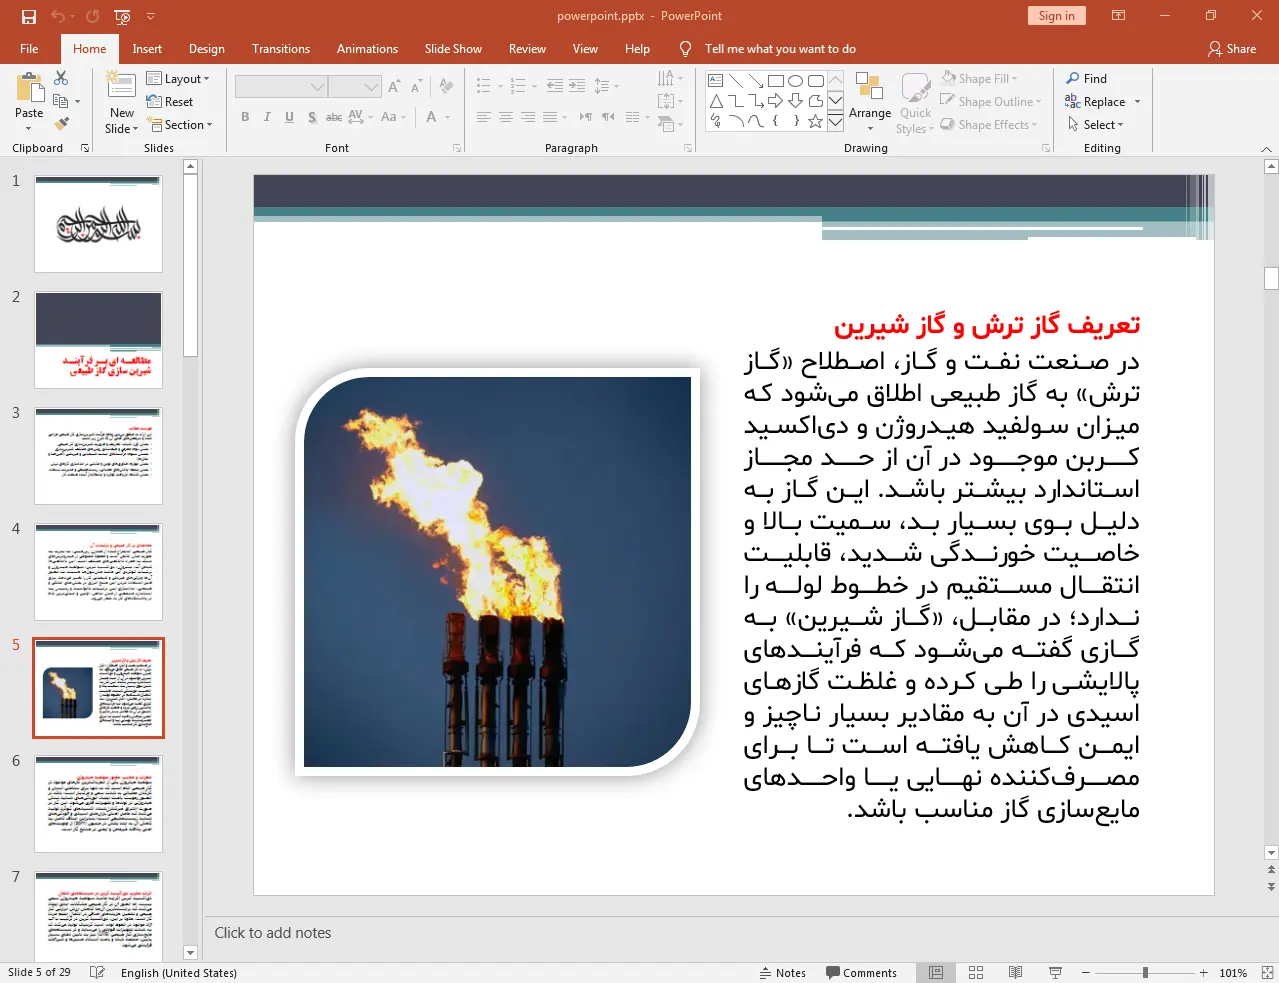Expand the shapes gallery More arrow
The image size is (1279, 983).
click(836, 121)
